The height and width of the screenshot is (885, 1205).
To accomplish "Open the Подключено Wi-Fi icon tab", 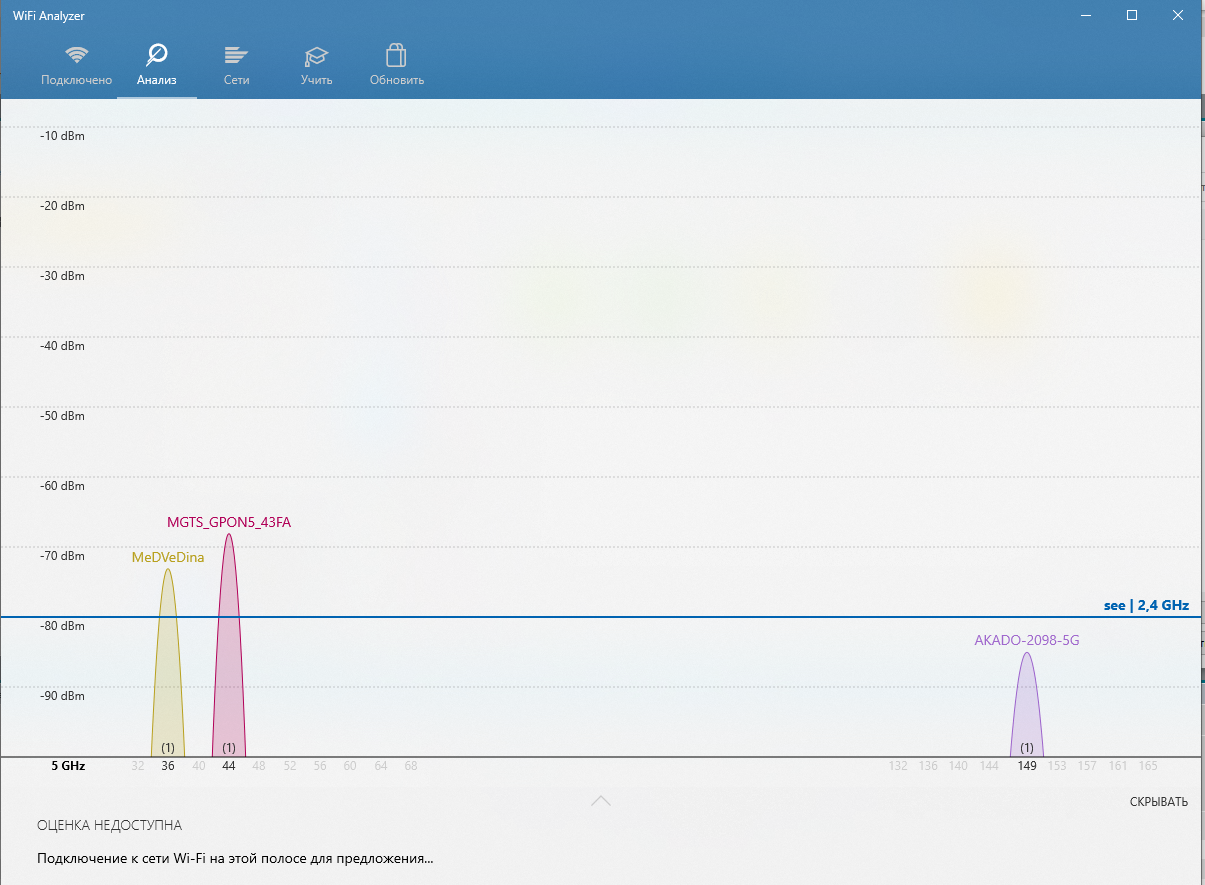I will click(x=76, y=55).
